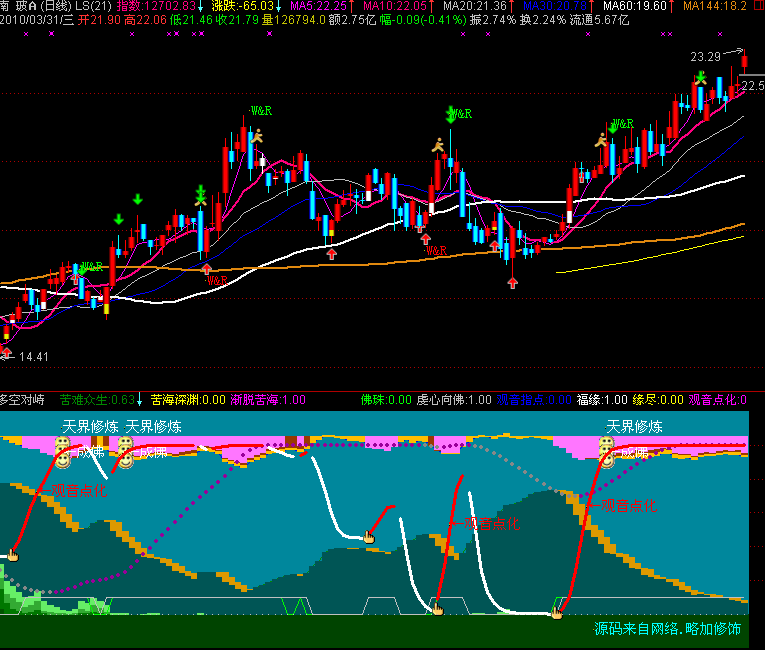The image size is (765, 650).
Task: Click the 涨跌:-65.03 change value
Action: (x=242, y=6)
